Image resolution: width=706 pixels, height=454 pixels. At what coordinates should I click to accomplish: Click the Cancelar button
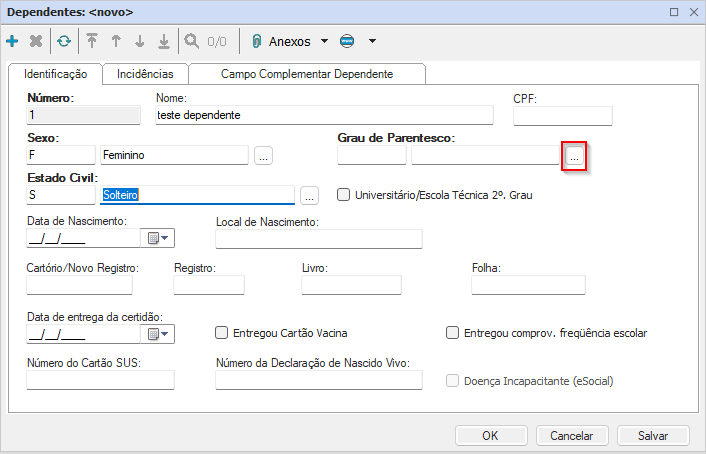572,435
